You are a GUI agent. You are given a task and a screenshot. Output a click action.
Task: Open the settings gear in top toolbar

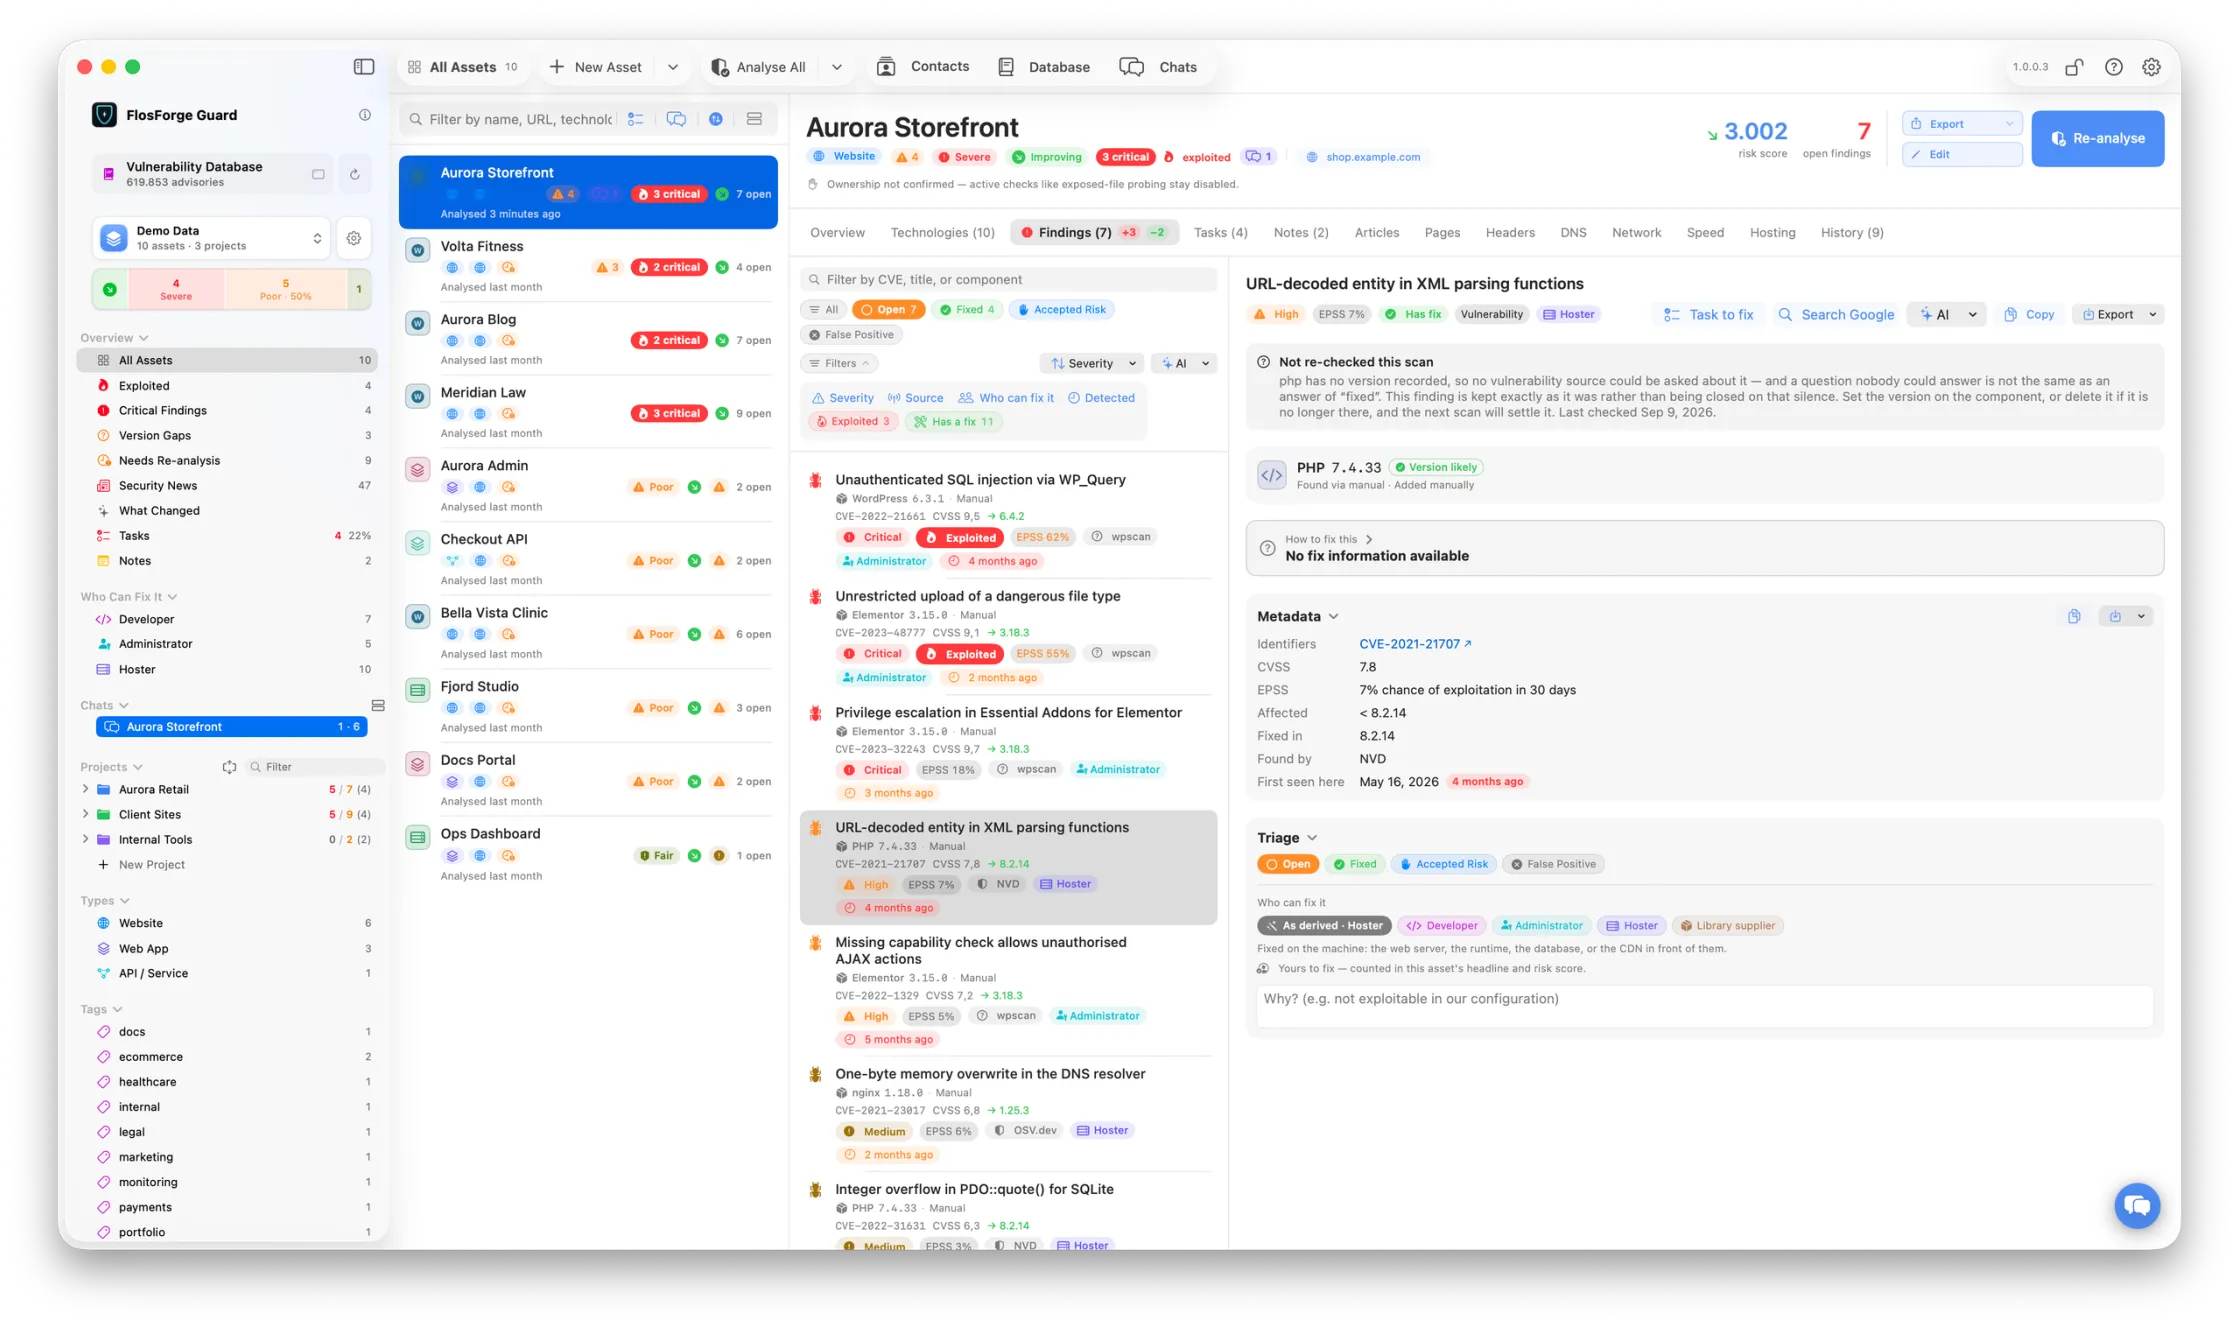click(2151, 67)
